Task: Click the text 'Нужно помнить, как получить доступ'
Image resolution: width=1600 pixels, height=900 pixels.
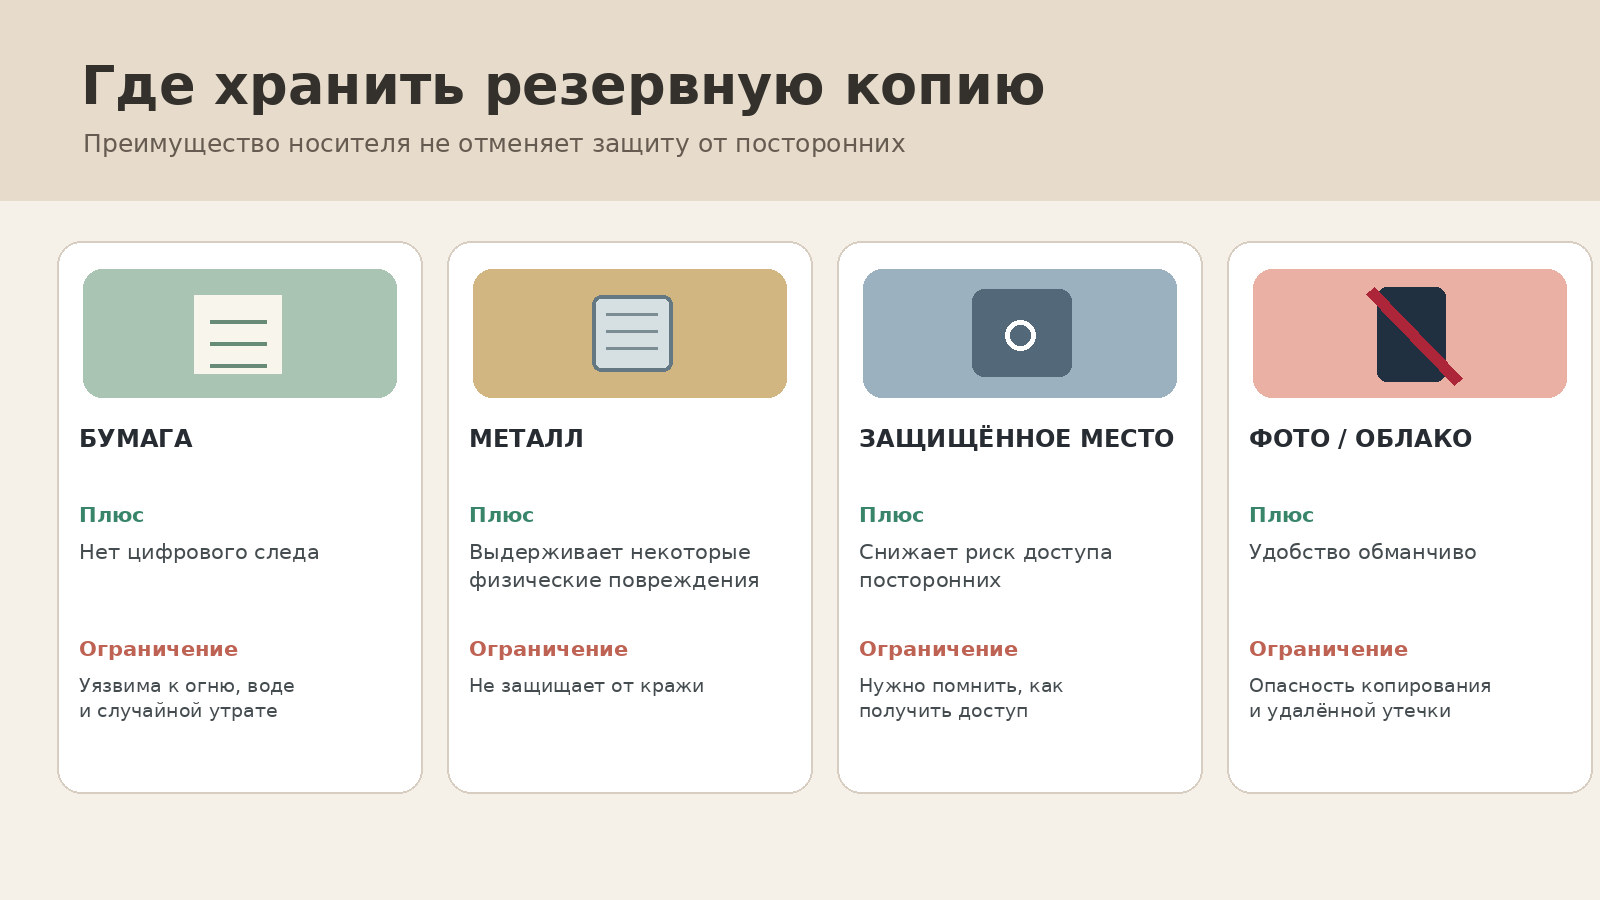Action: coord(961,698)
